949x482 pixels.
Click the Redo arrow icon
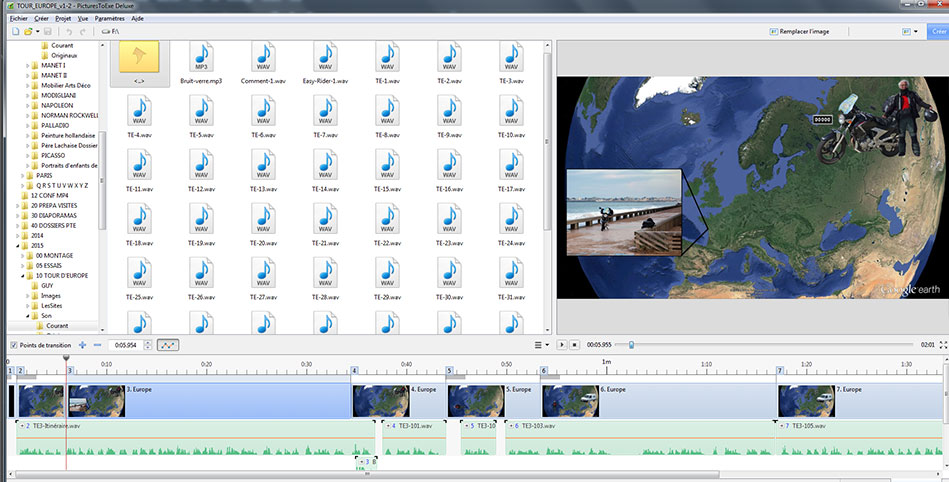point(83,31)
